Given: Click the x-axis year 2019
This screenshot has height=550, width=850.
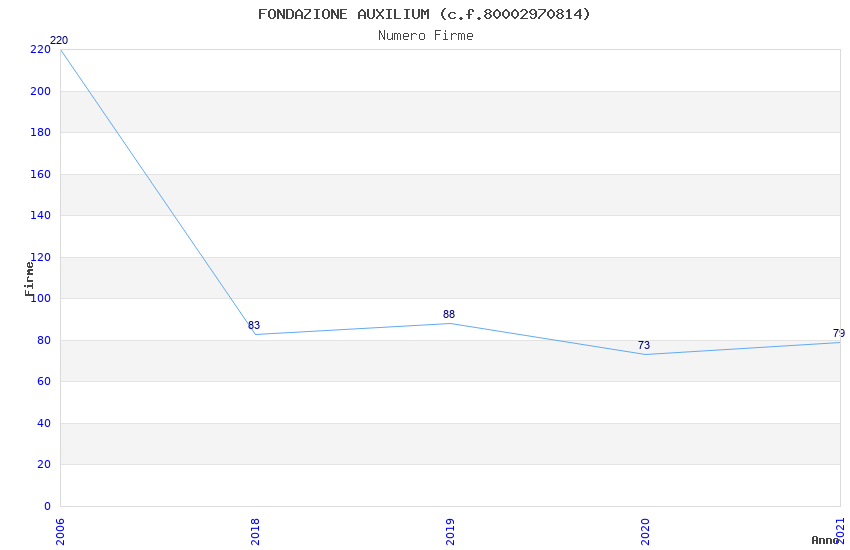Looking at the screenshot, I should click(x=450, y=532).
